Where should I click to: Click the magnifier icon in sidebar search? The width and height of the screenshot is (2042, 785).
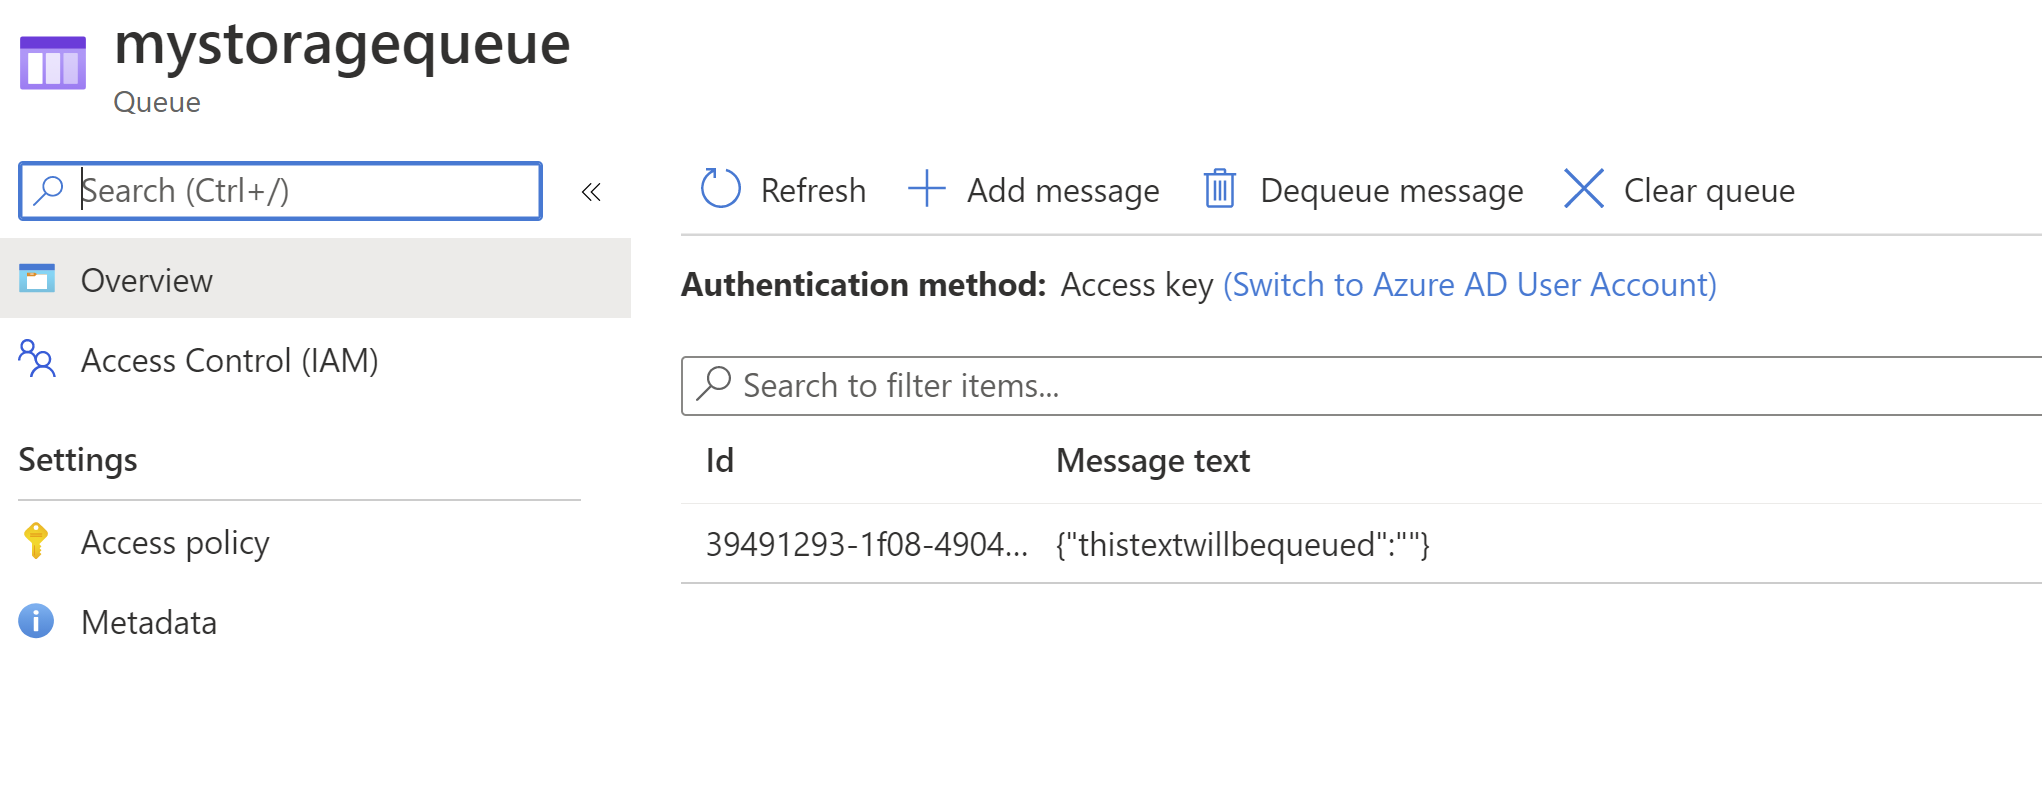(48, 190)
